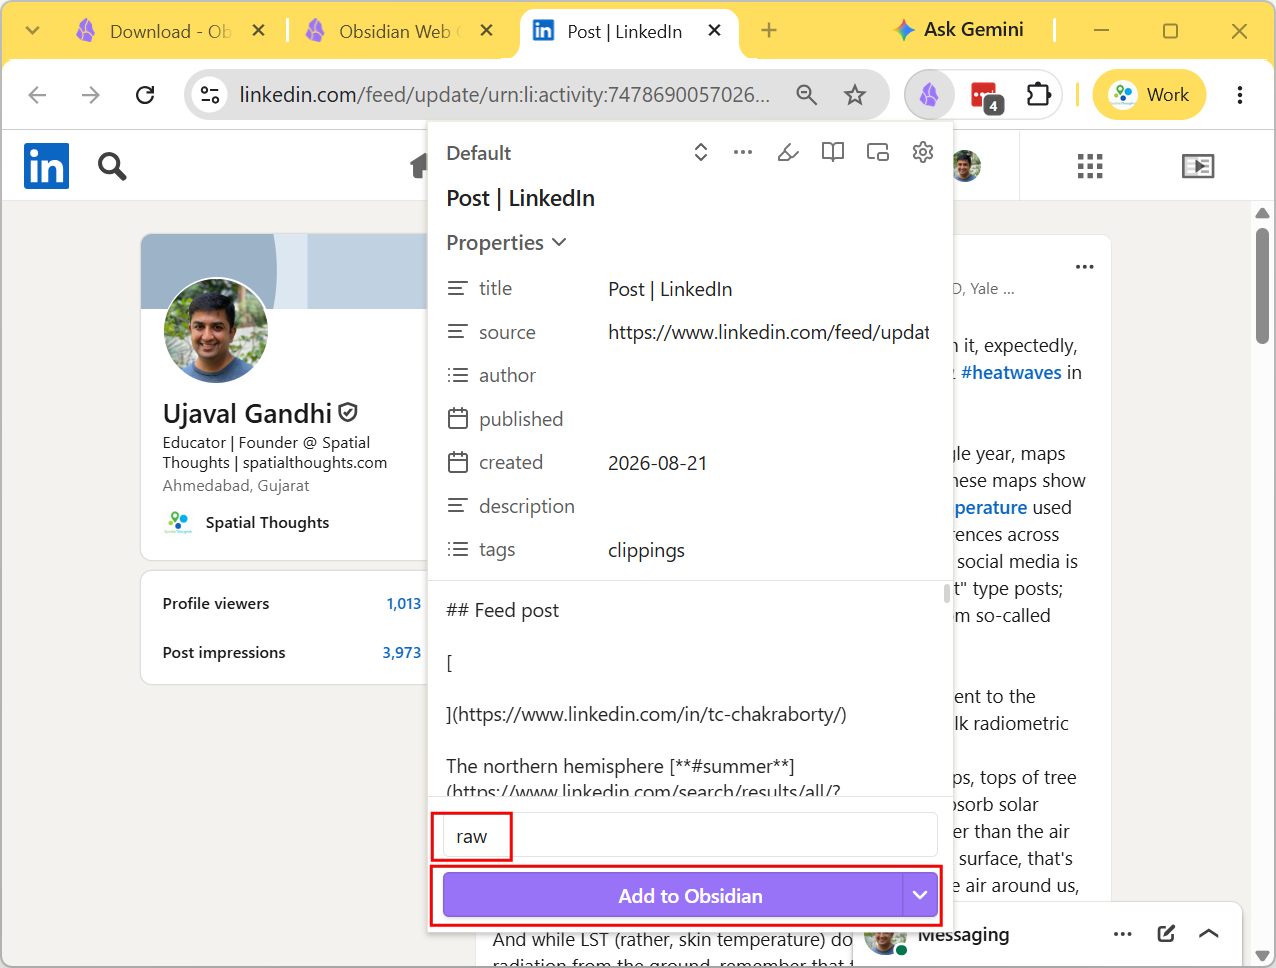
Task: Click the embedded mode window icon
Action: point(878,152)
